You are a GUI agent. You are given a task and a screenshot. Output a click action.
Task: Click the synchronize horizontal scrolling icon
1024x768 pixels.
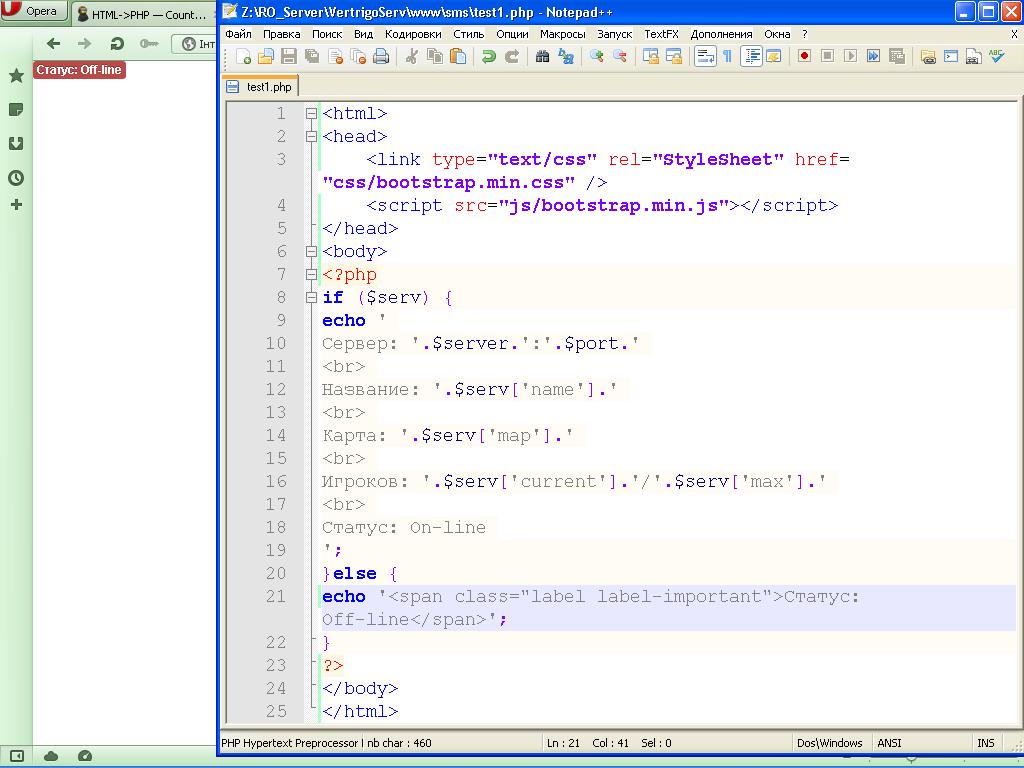click(x=673, y=57)
